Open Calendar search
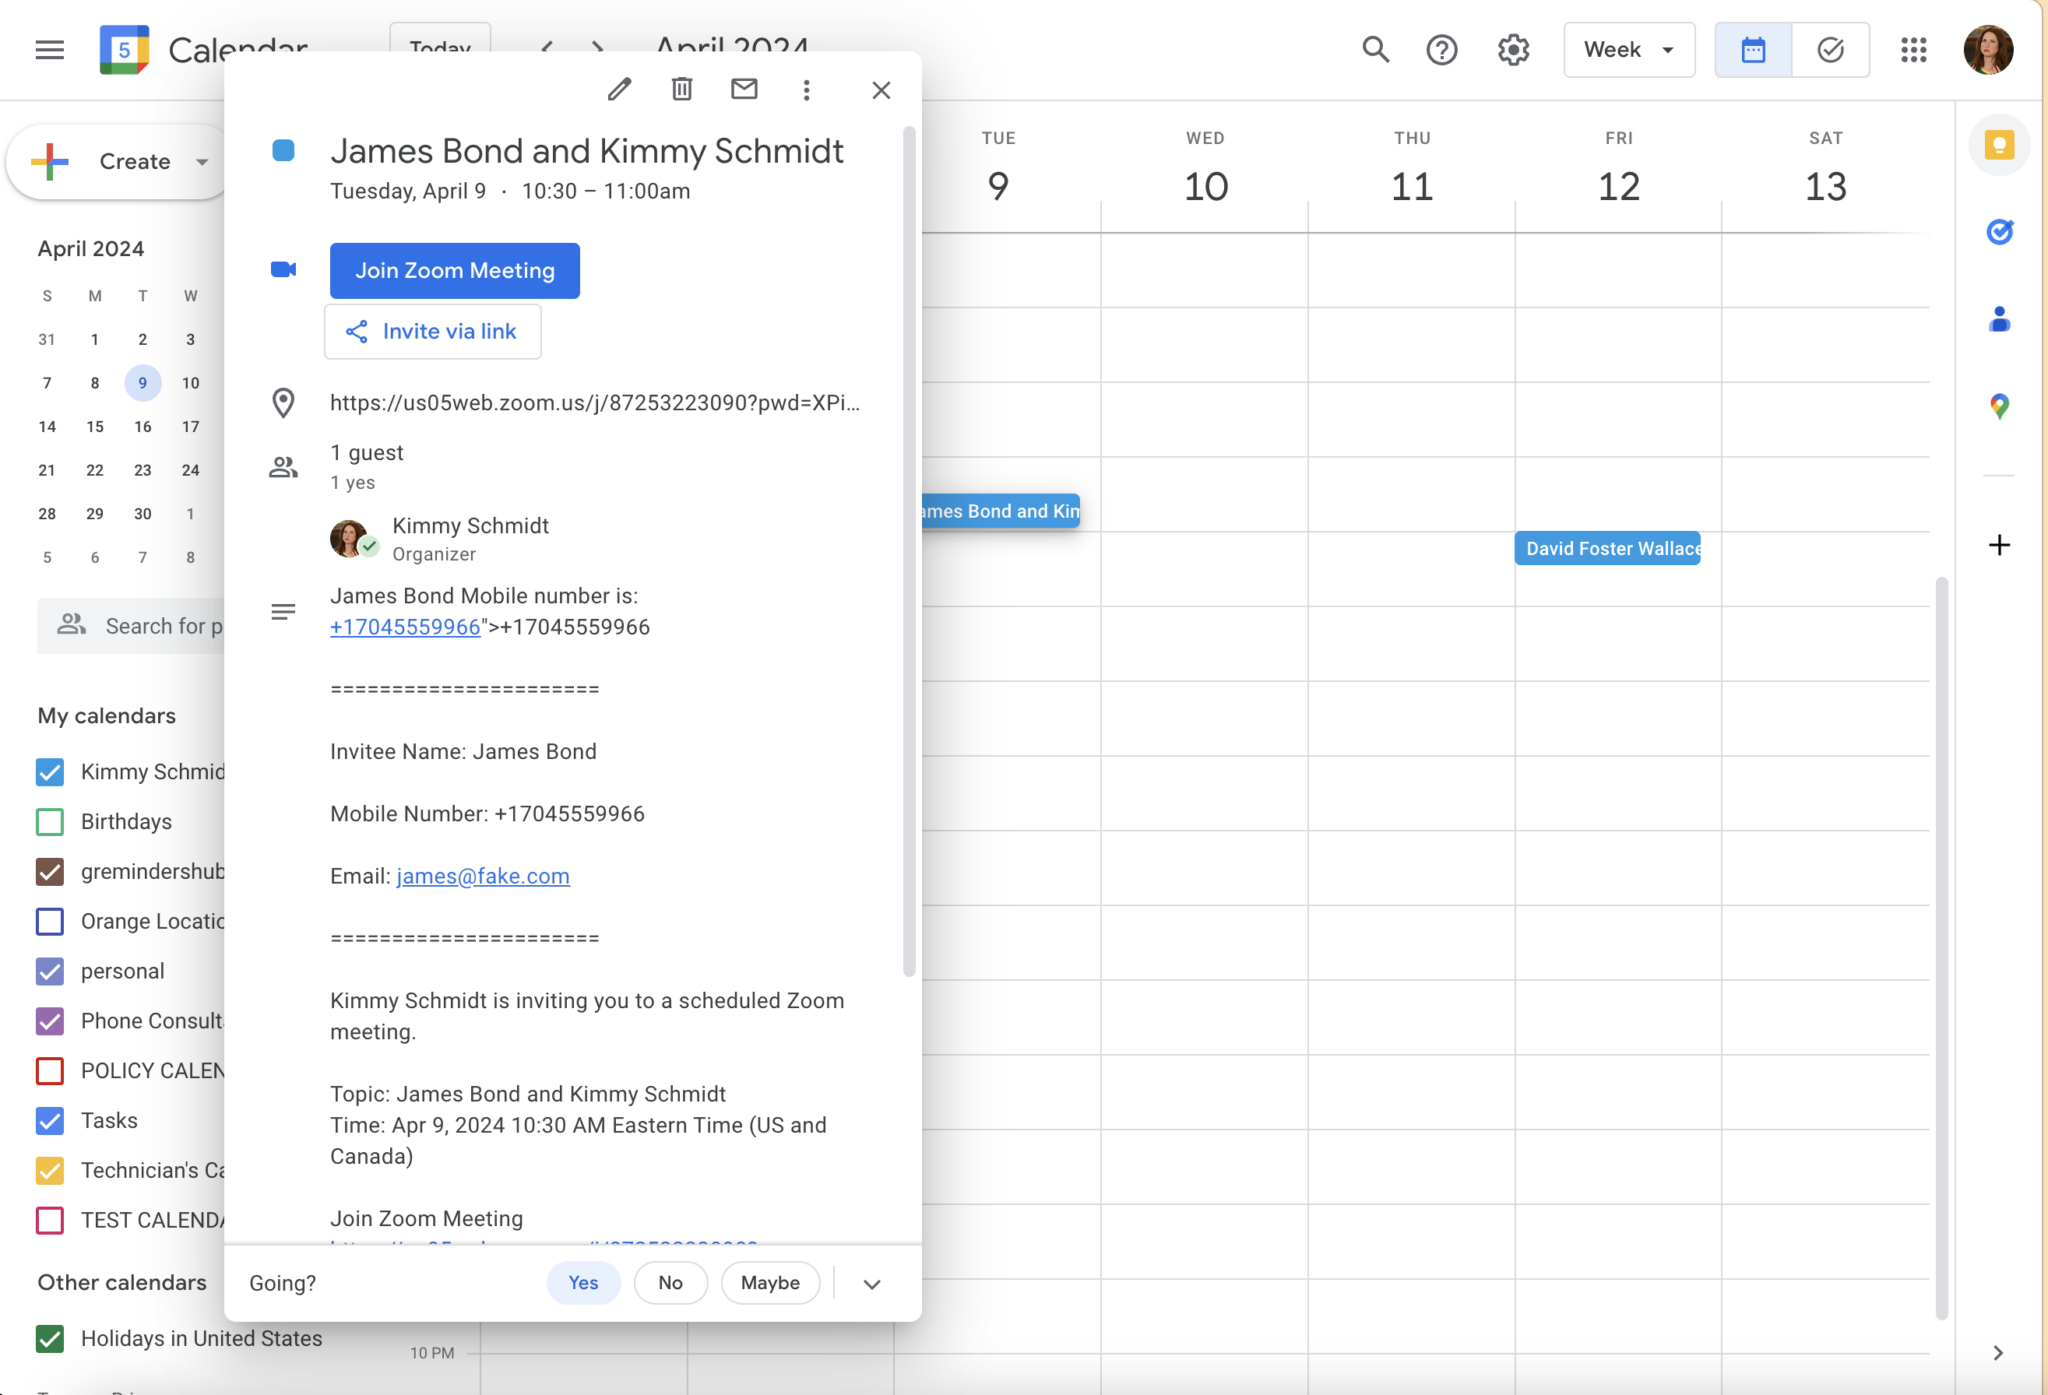Screen dimensions: 2048x1395 (1374, 49)
